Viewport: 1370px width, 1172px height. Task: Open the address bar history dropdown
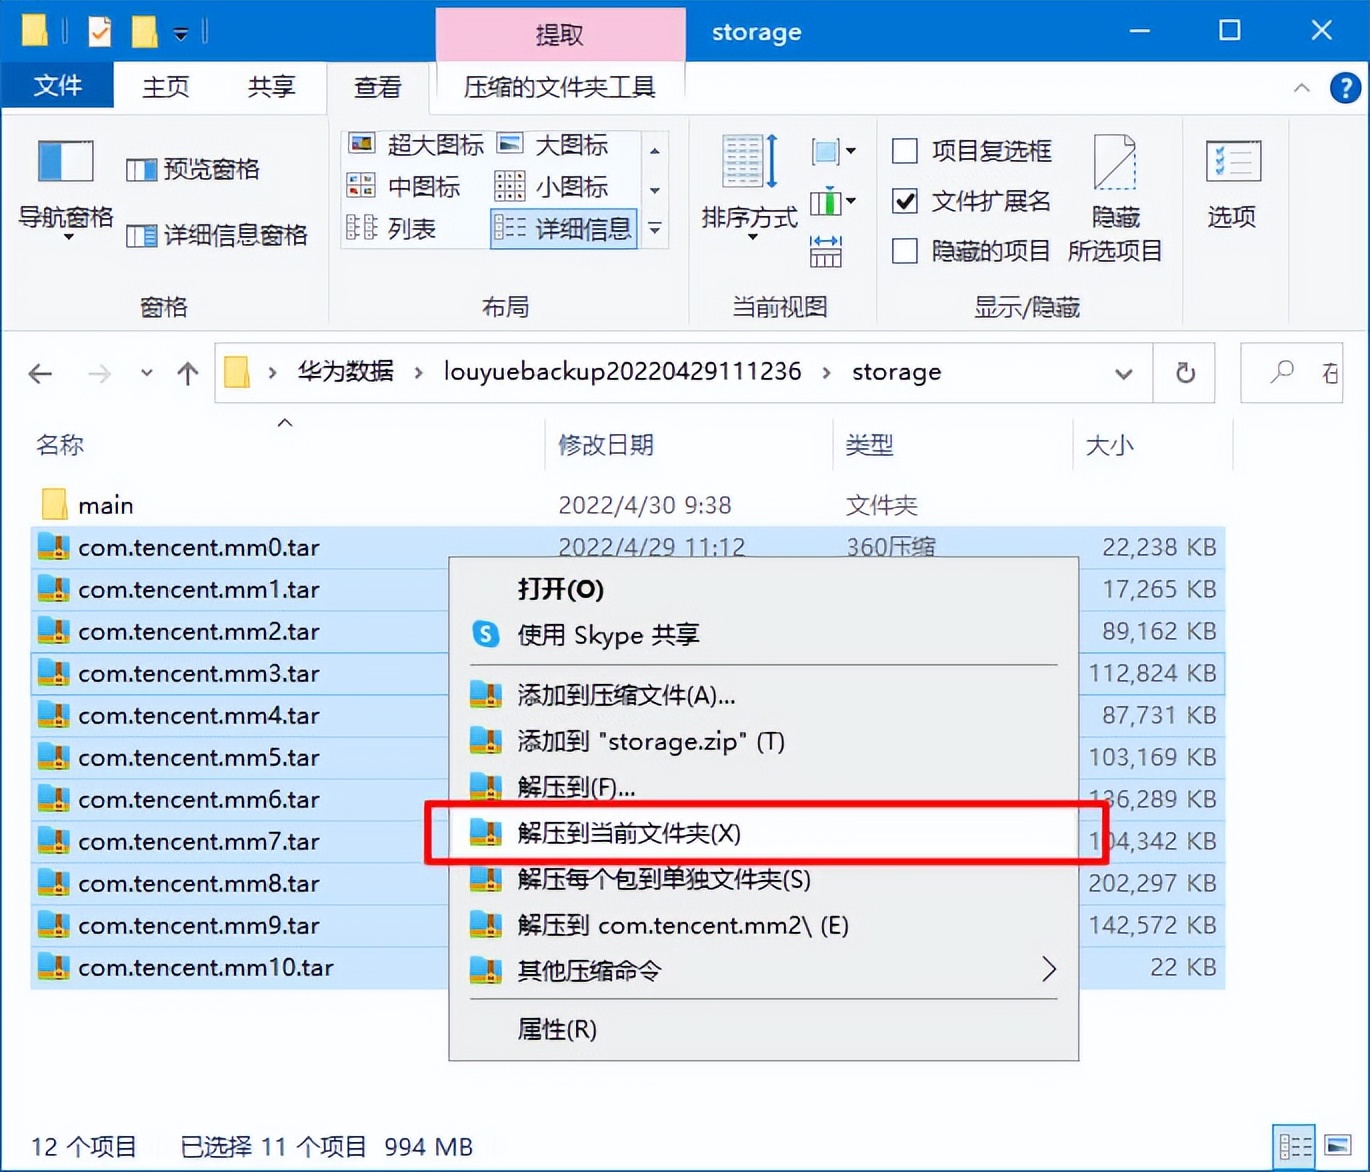pyautogui.click(x=1124, y=372)
